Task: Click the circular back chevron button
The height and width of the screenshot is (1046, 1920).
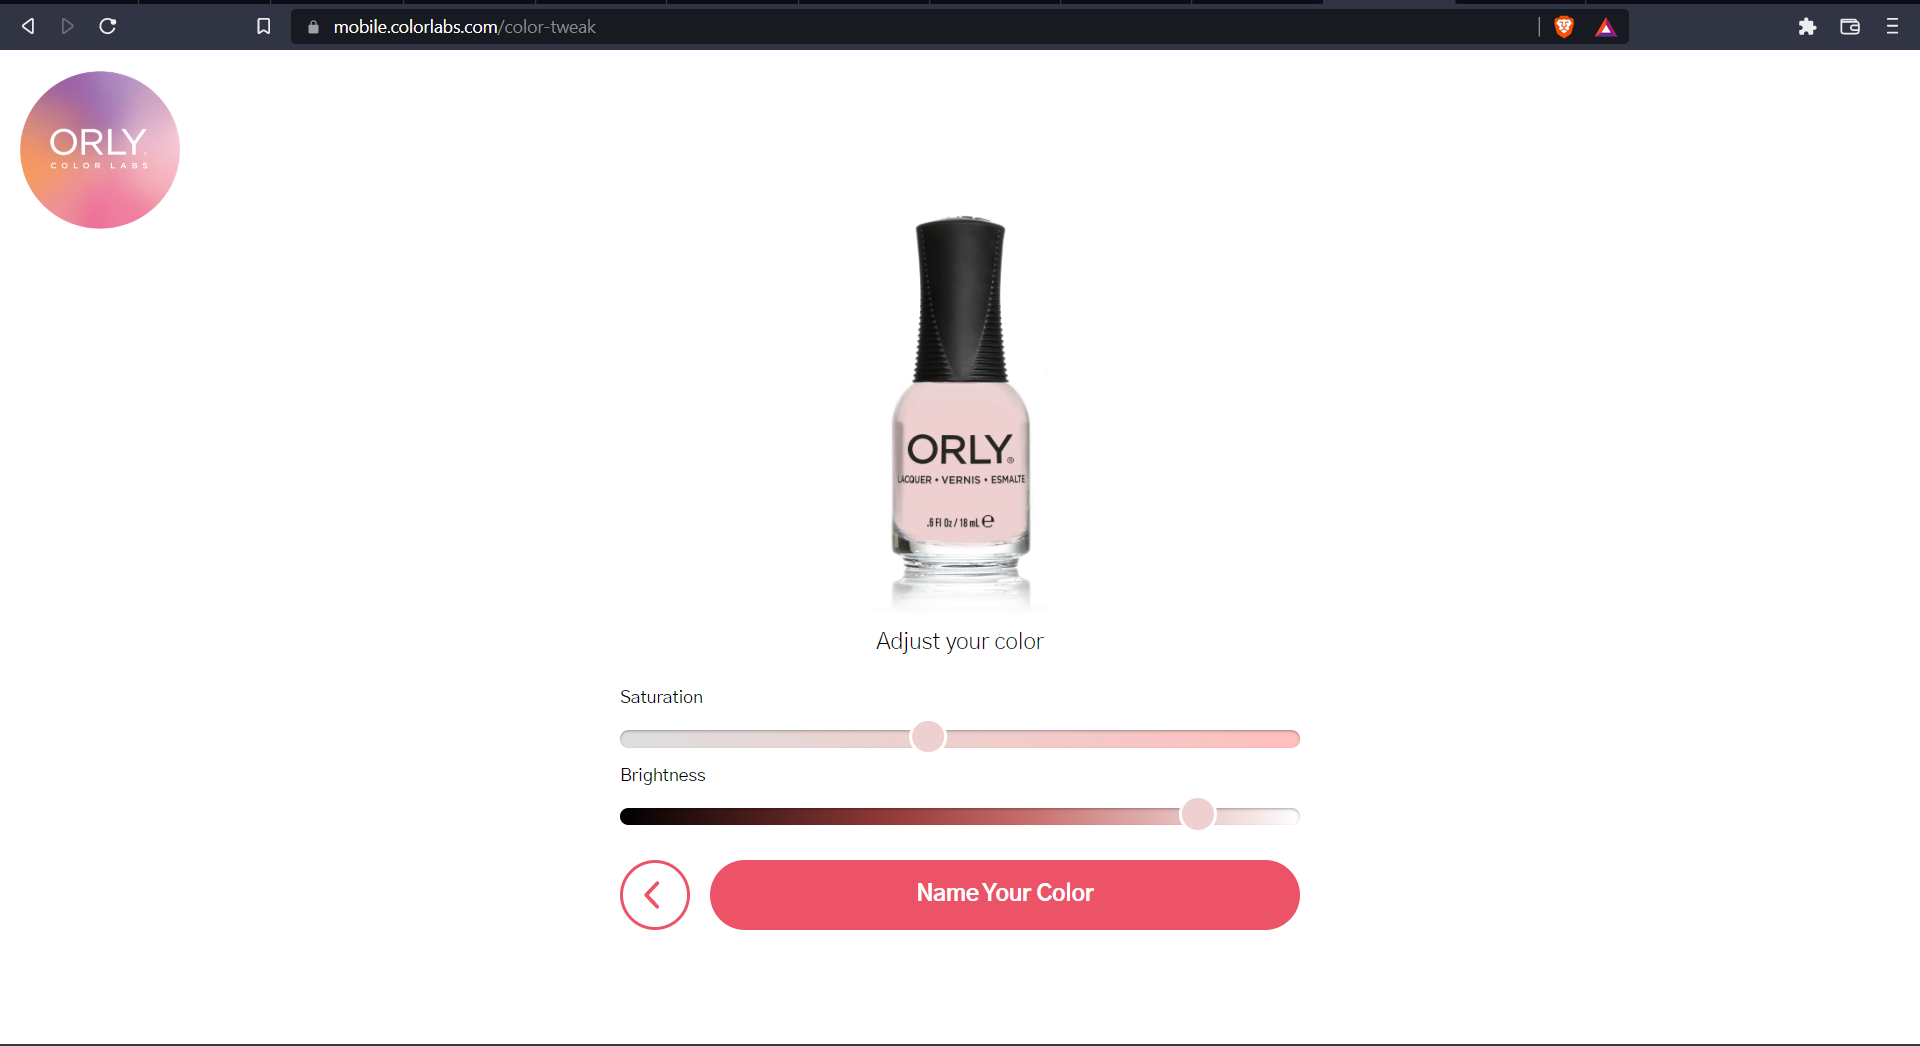Action: (655, 895)
